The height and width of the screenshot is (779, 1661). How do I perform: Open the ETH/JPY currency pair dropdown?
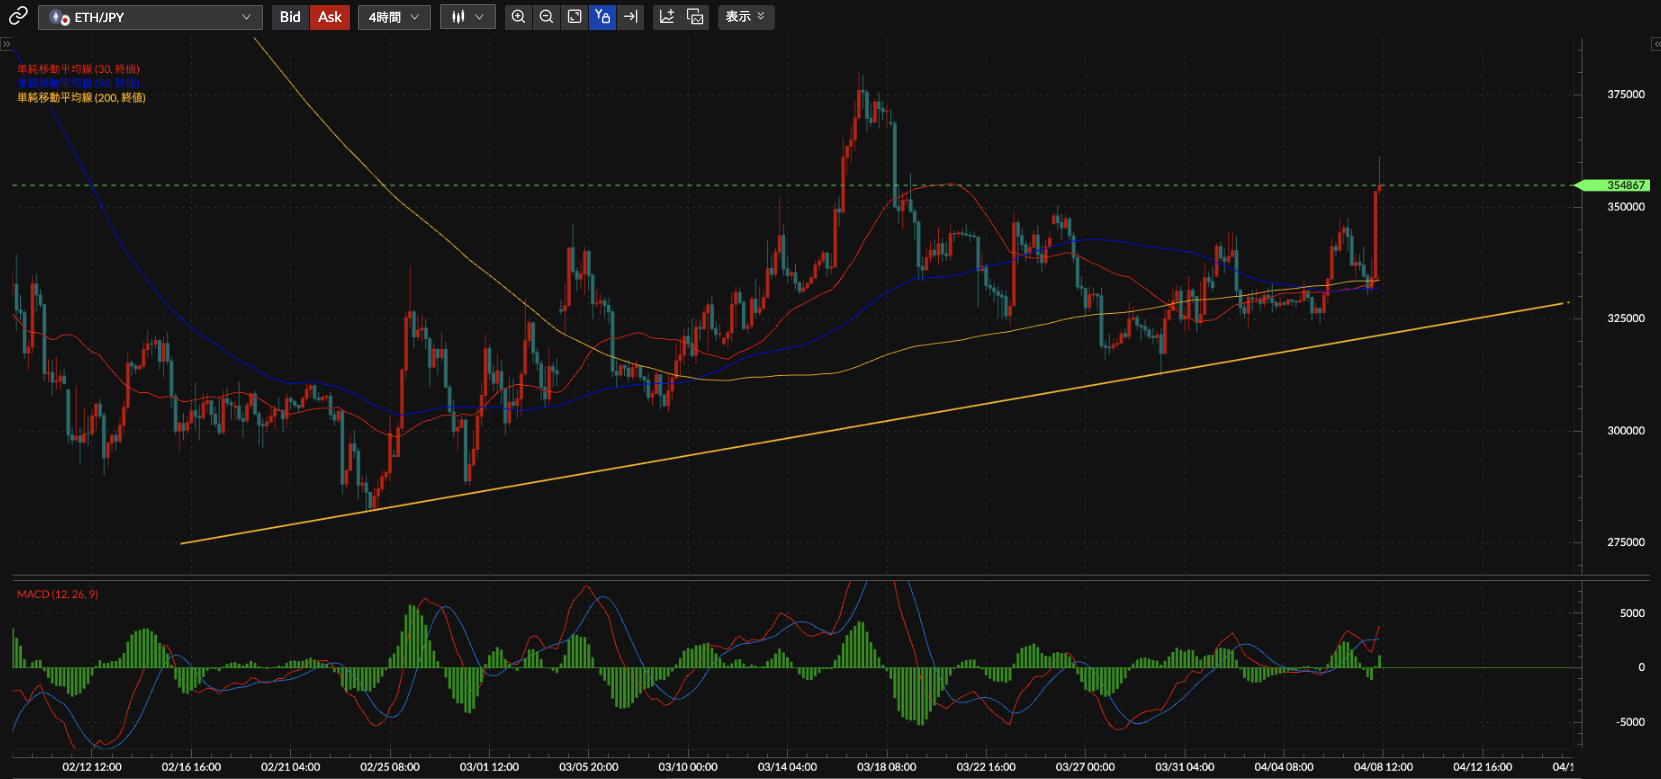(151, 17)
